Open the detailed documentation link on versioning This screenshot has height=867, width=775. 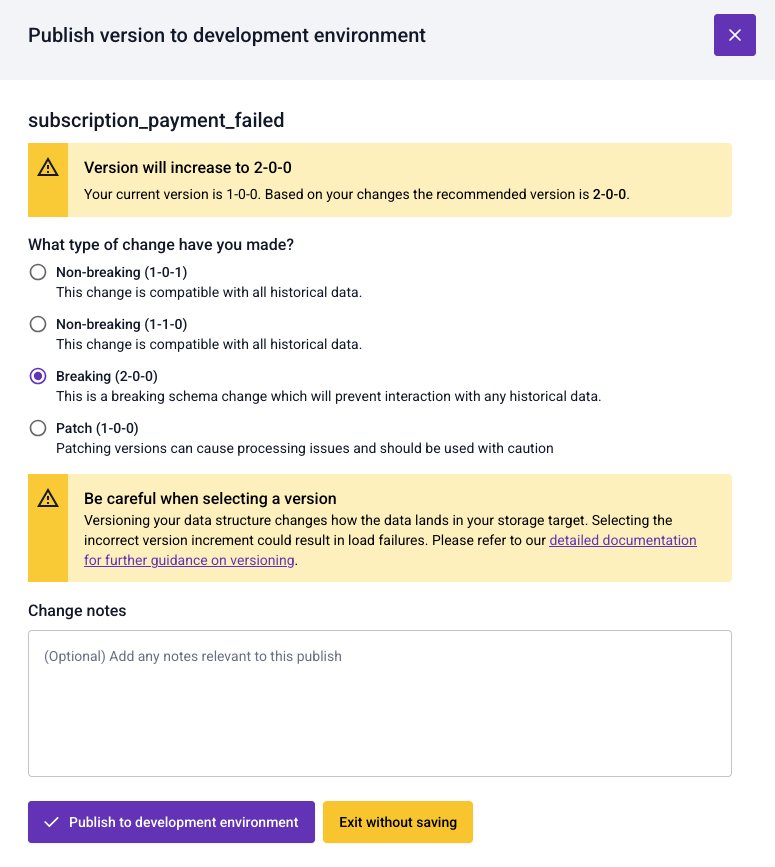[x=622, y=540]
